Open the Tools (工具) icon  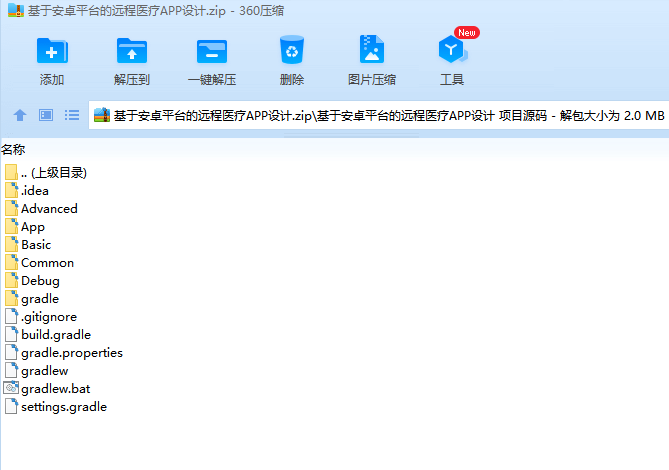452,49
